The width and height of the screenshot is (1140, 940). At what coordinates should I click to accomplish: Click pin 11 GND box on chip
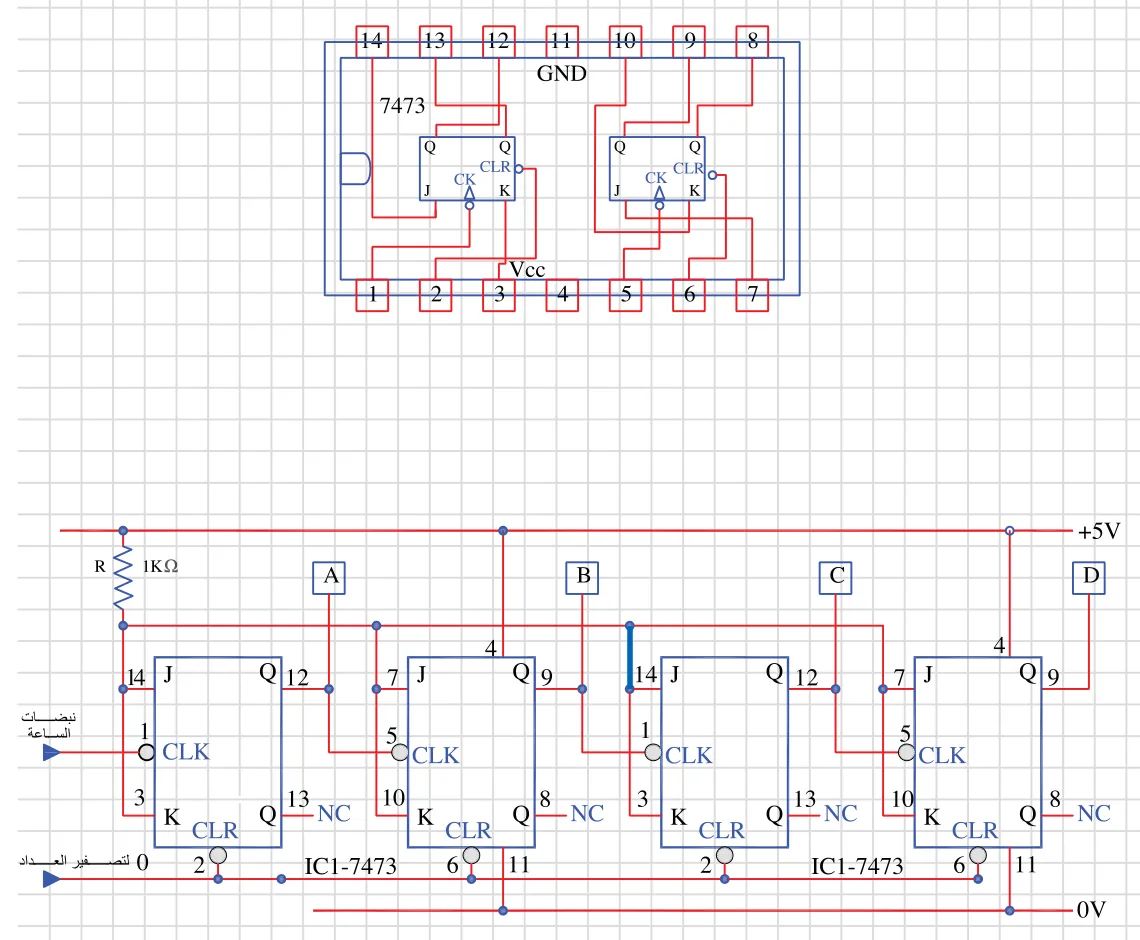pos(563,41)
